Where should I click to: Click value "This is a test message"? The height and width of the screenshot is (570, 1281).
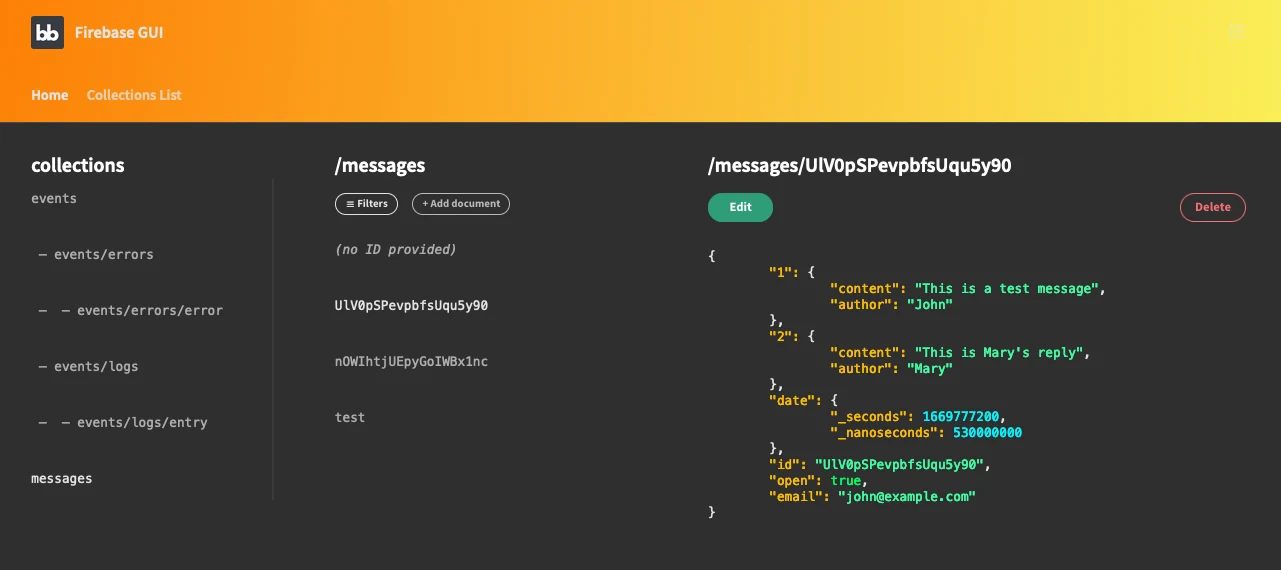(1007, 288)
